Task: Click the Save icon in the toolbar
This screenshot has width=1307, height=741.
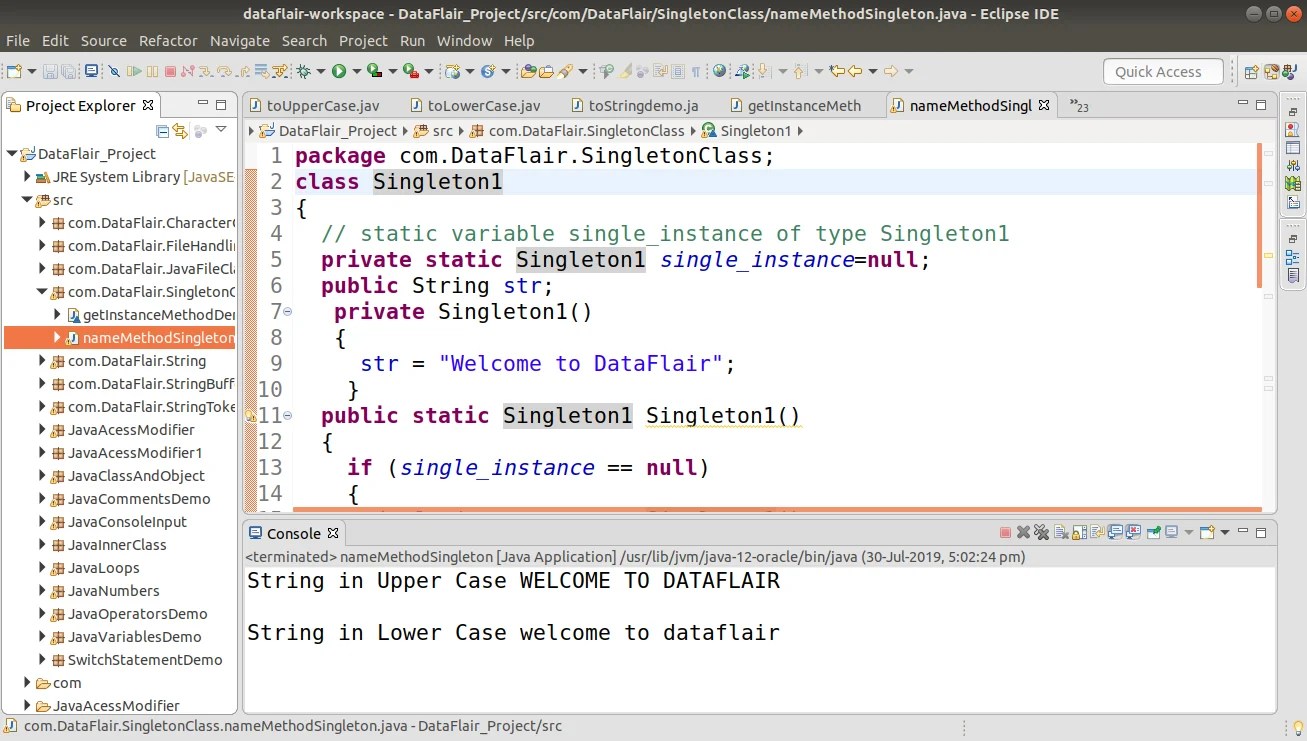Action: [x=49, y=71]
